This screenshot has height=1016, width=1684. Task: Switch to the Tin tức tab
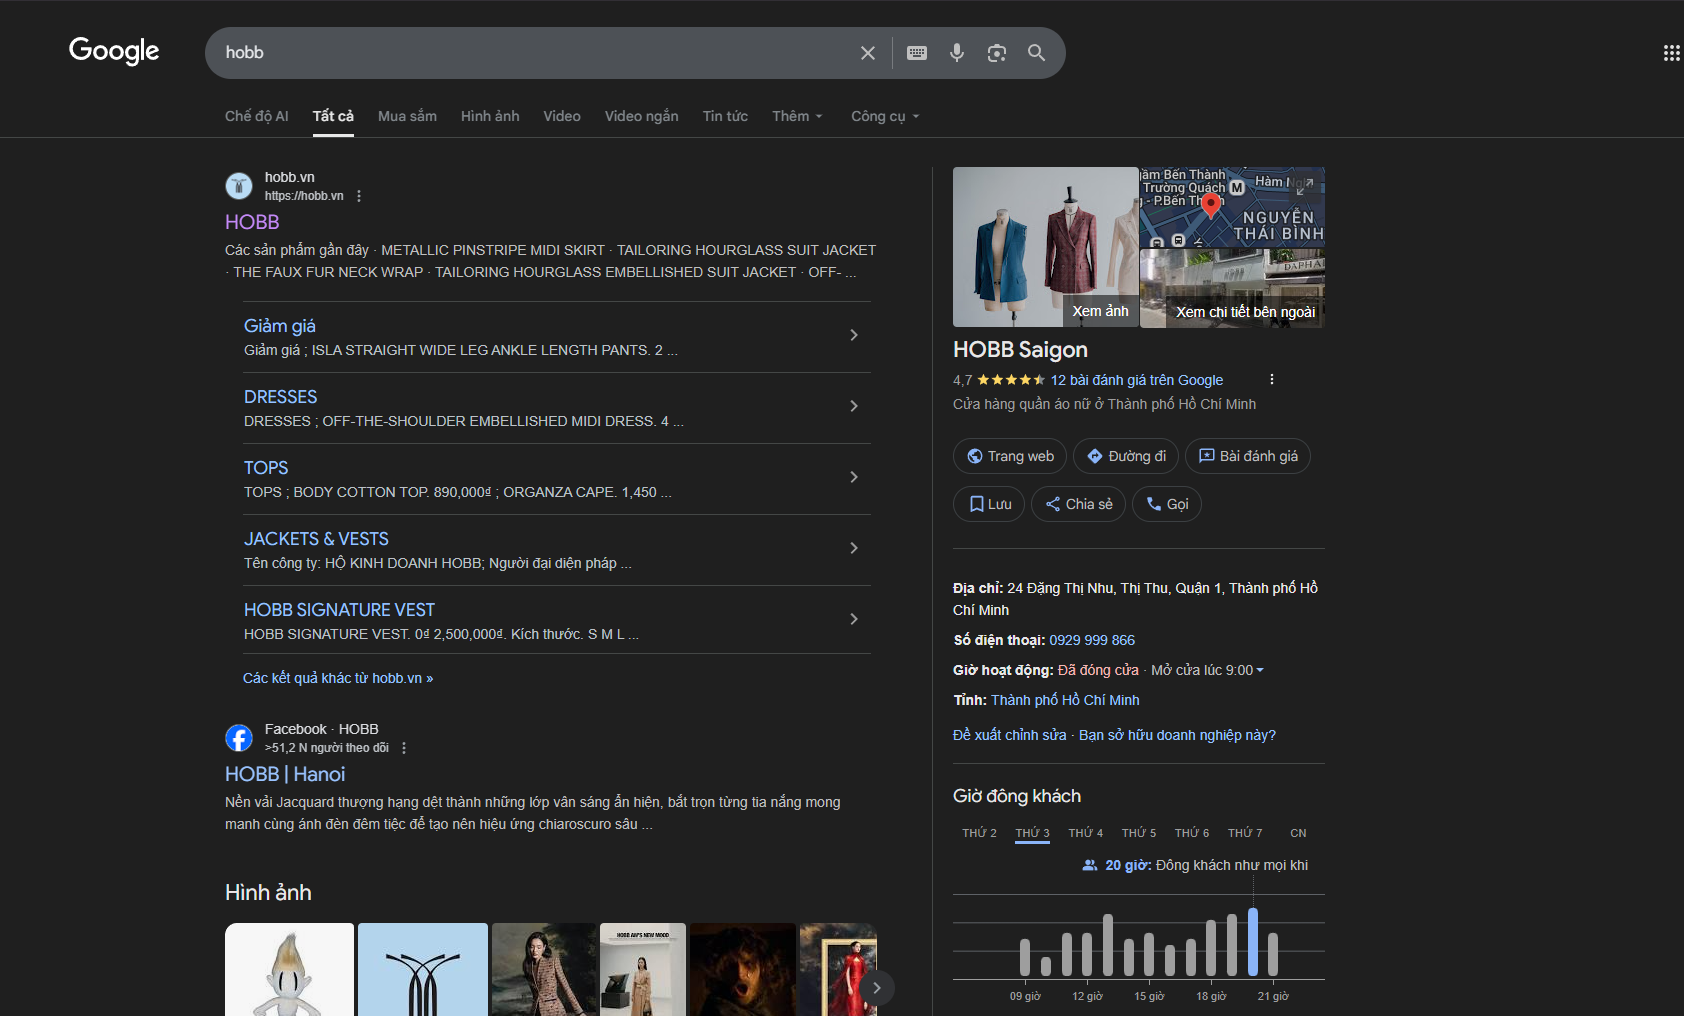(x=724, y=116)
